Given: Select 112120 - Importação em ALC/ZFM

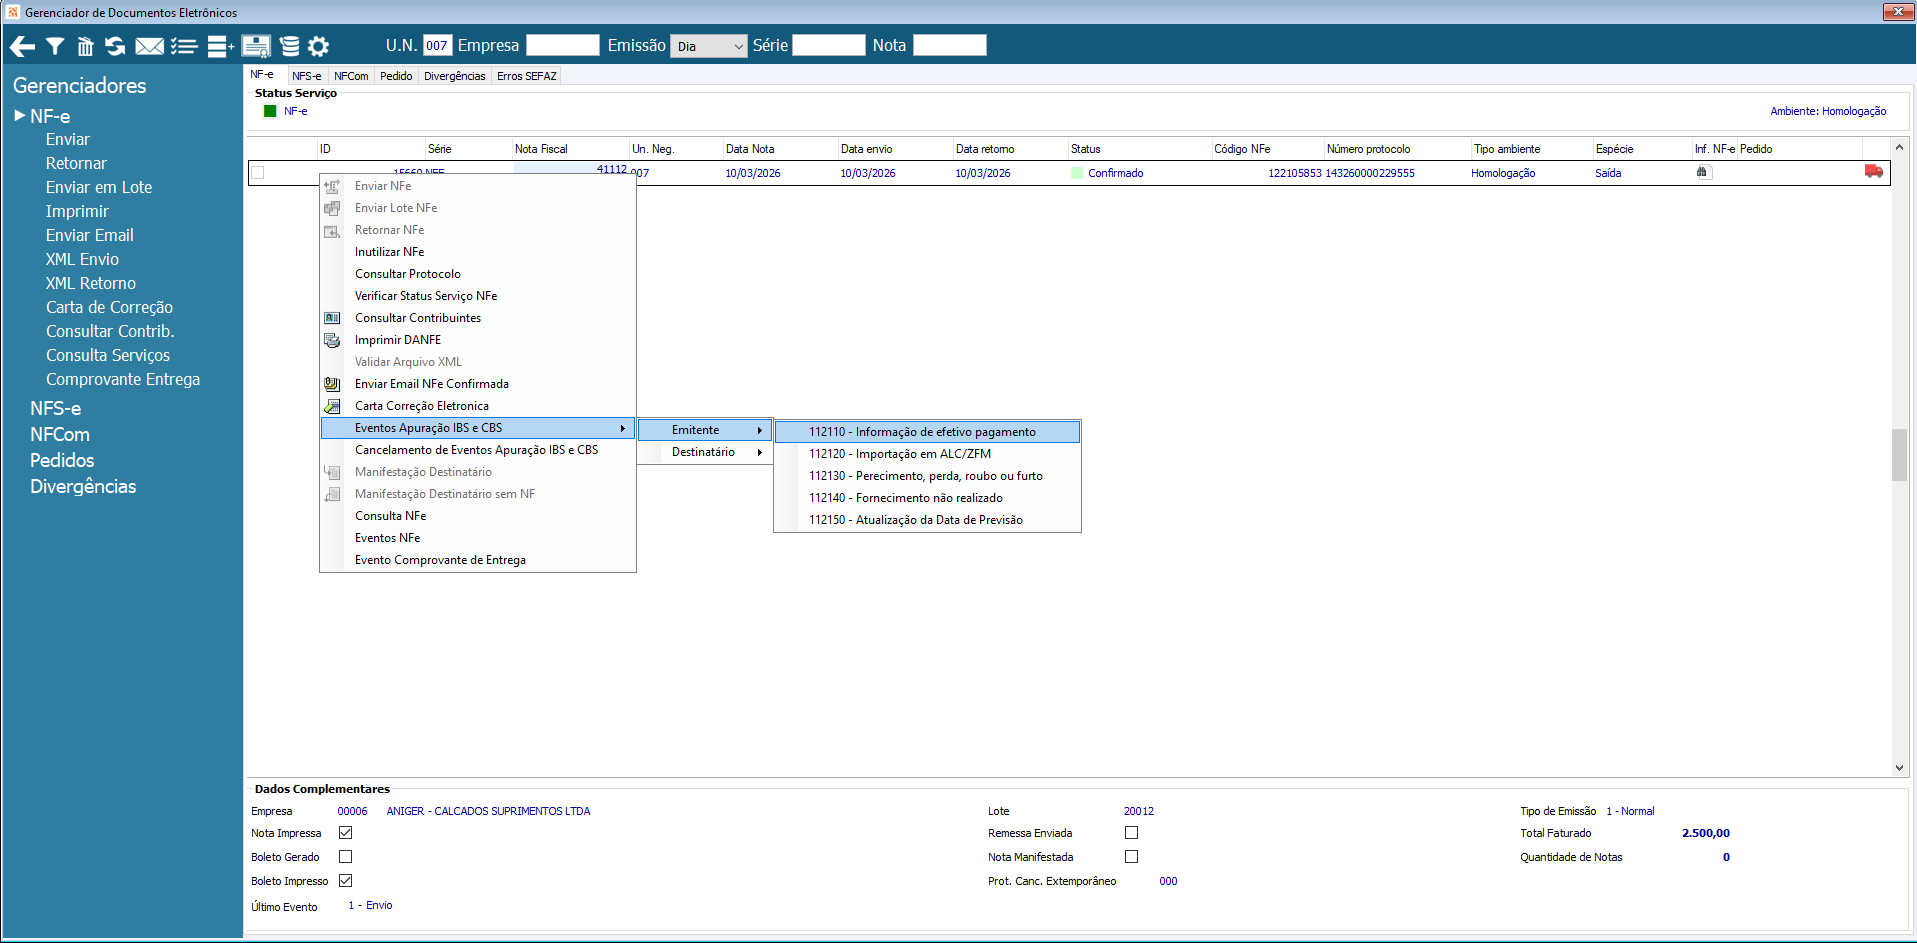Looking at the screenshot, I should (x=928, y=454).
